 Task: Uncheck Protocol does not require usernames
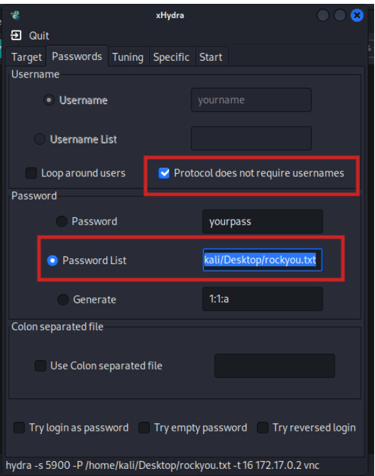[164, 173]
